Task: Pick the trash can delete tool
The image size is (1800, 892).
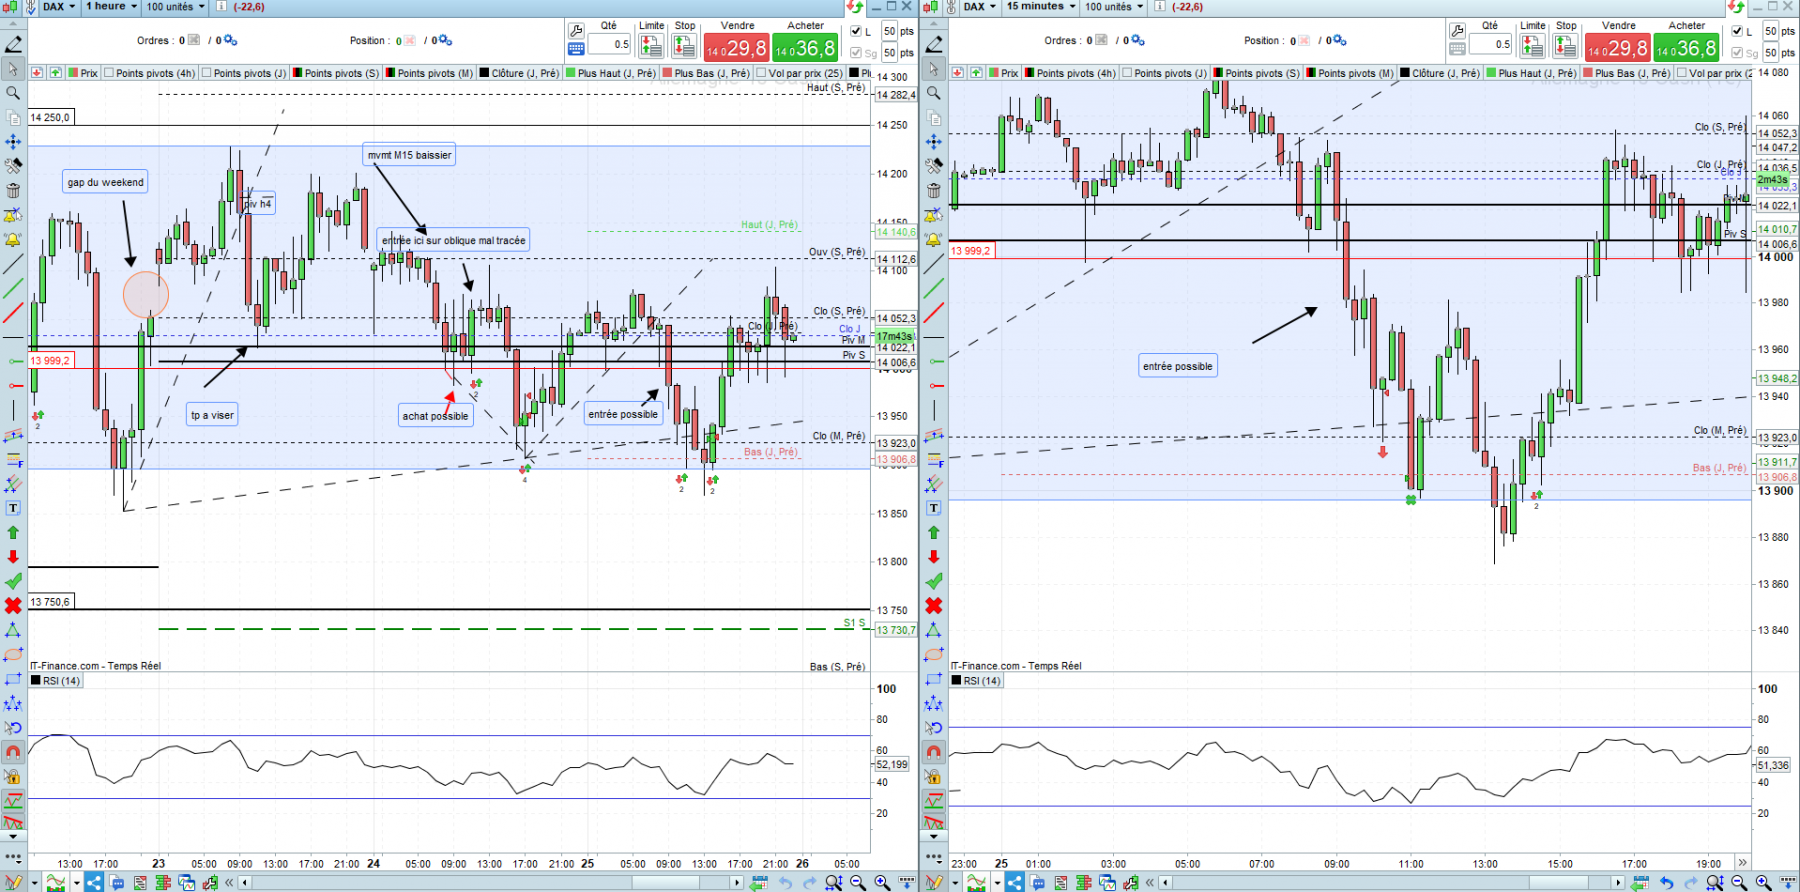Action: pyautogui.click(x=13, y=190)
